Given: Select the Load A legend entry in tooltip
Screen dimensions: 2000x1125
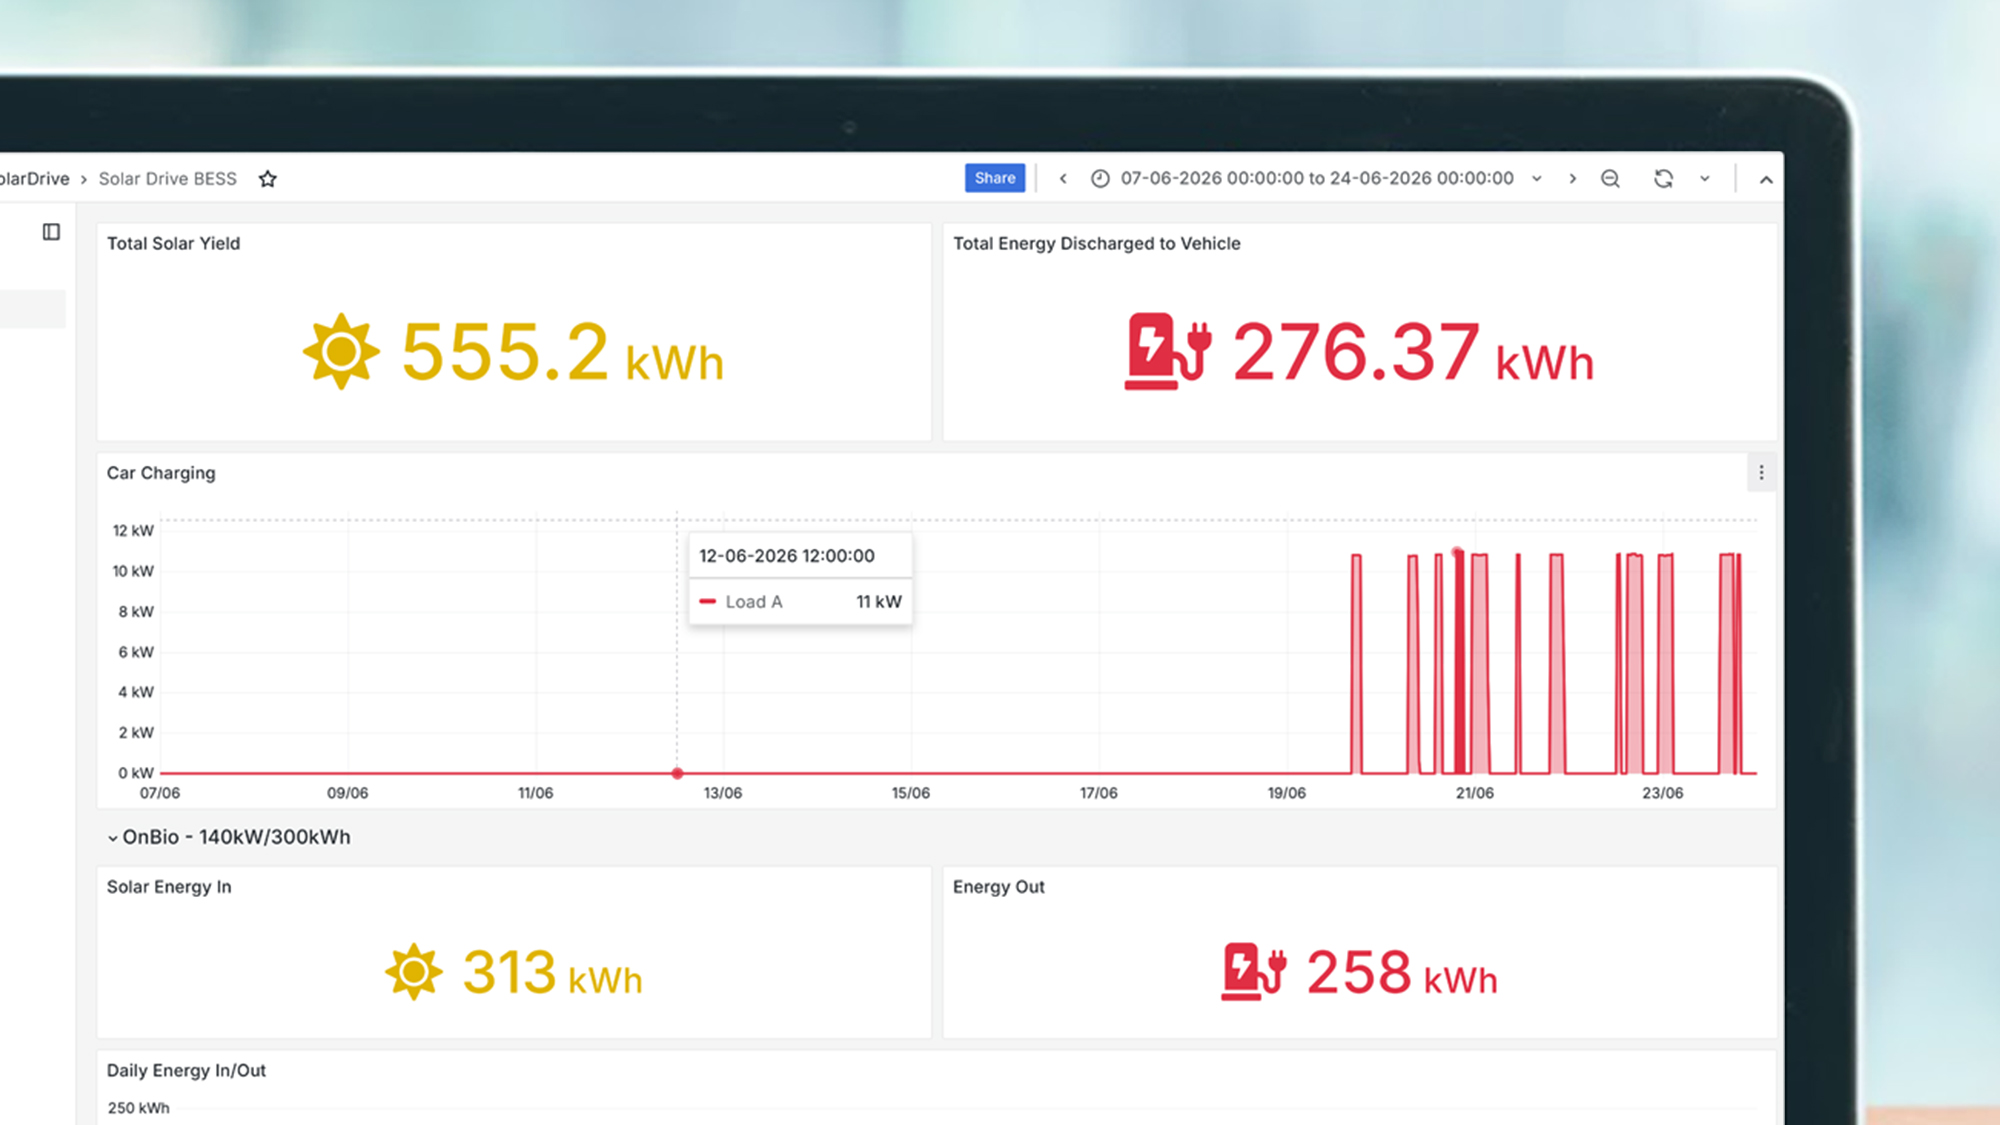Looking at the screenshot, I should pyautogui.click(x=754, y=602).
